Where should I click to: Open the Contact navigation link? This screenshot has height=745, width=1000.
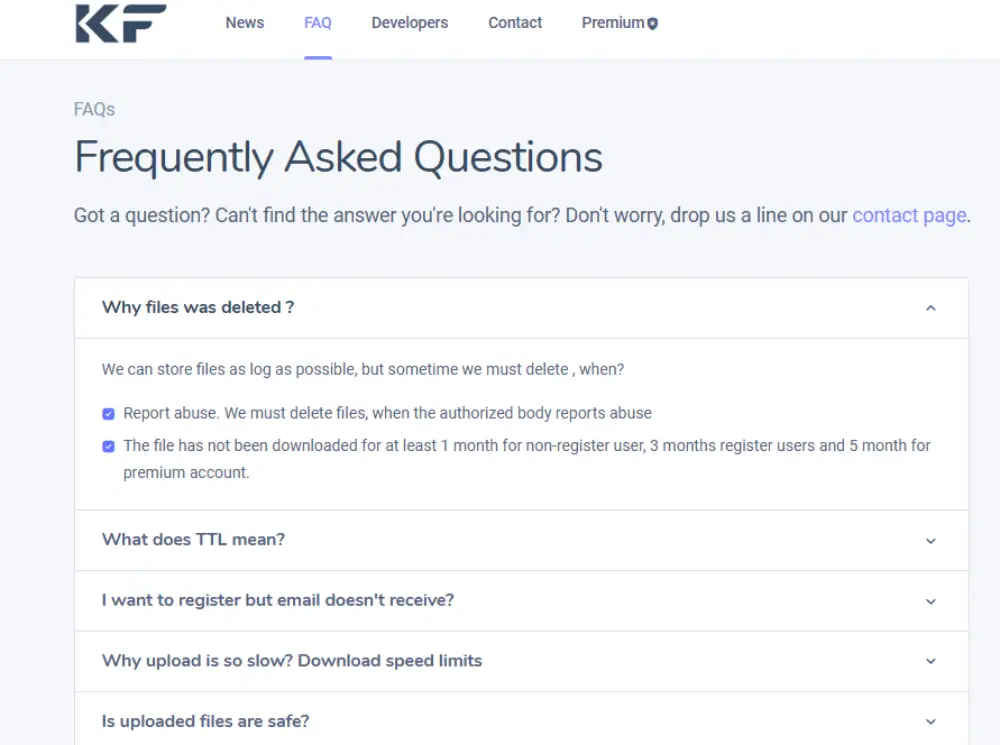515,23
